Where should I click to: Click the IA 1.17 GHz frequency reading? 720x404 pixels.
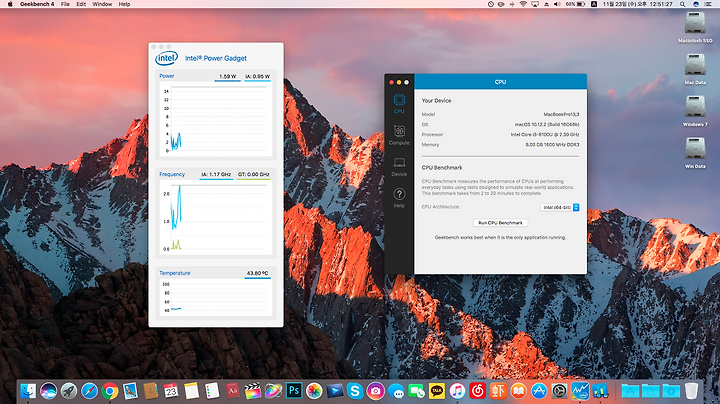pyautogui.click(x=216, y=174)
